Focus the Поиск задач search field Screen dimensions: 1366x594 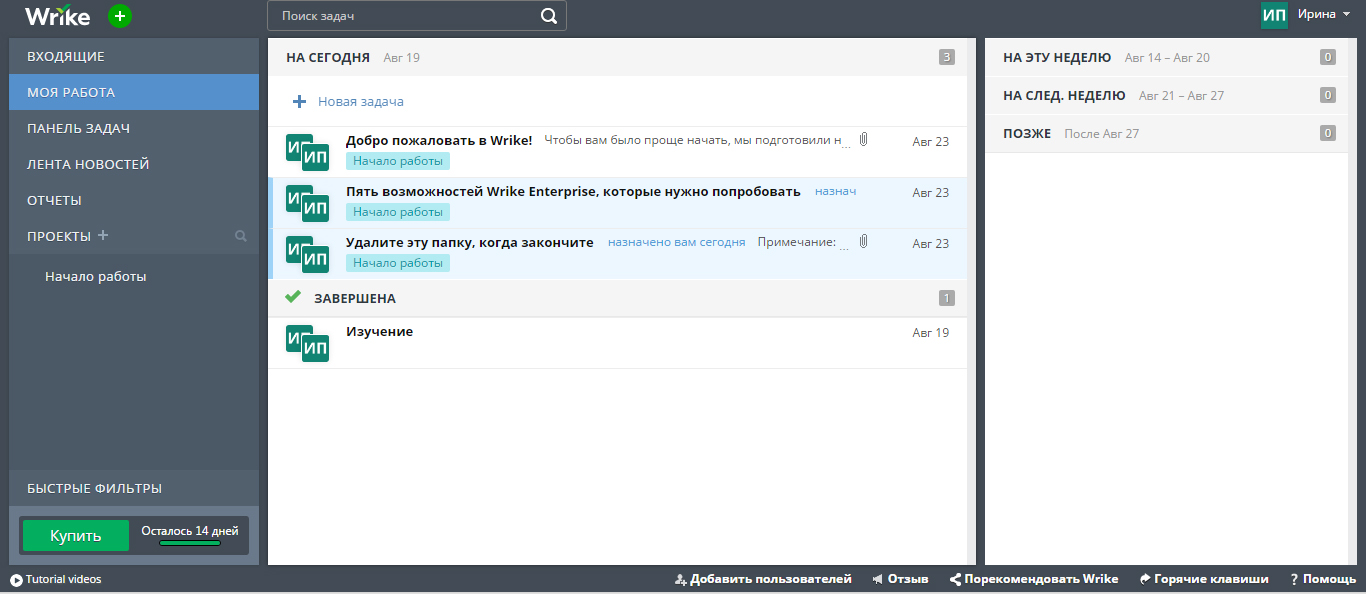(416, 16)
